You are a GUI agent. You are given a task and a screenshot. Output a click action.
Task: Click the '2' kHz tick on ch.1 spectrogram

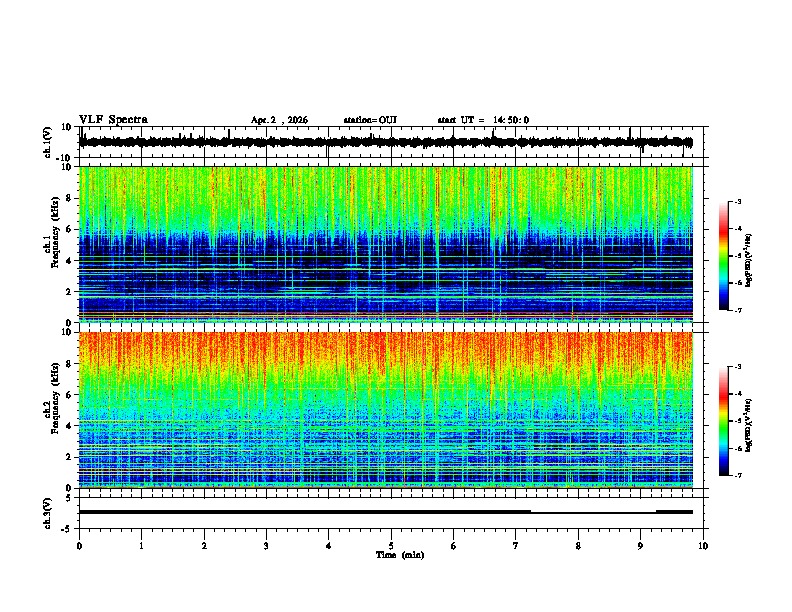click(69, 291)
